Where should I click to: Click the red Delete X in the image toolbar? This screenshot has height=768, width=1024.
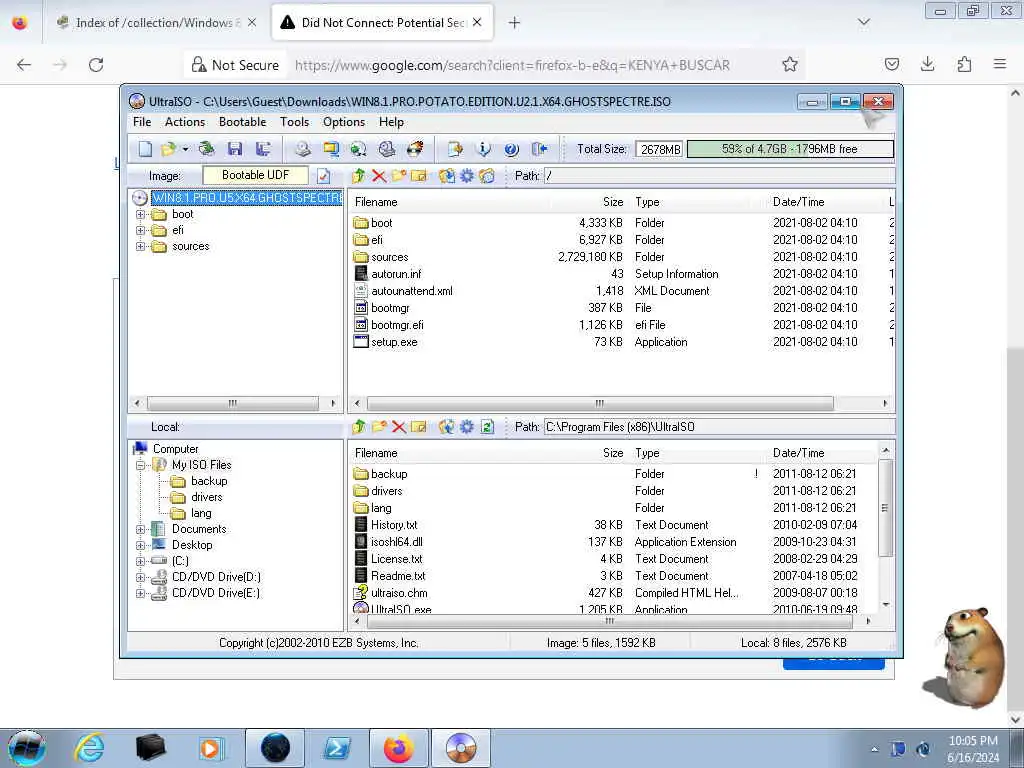pyautogui.click(x=379, y=176)
